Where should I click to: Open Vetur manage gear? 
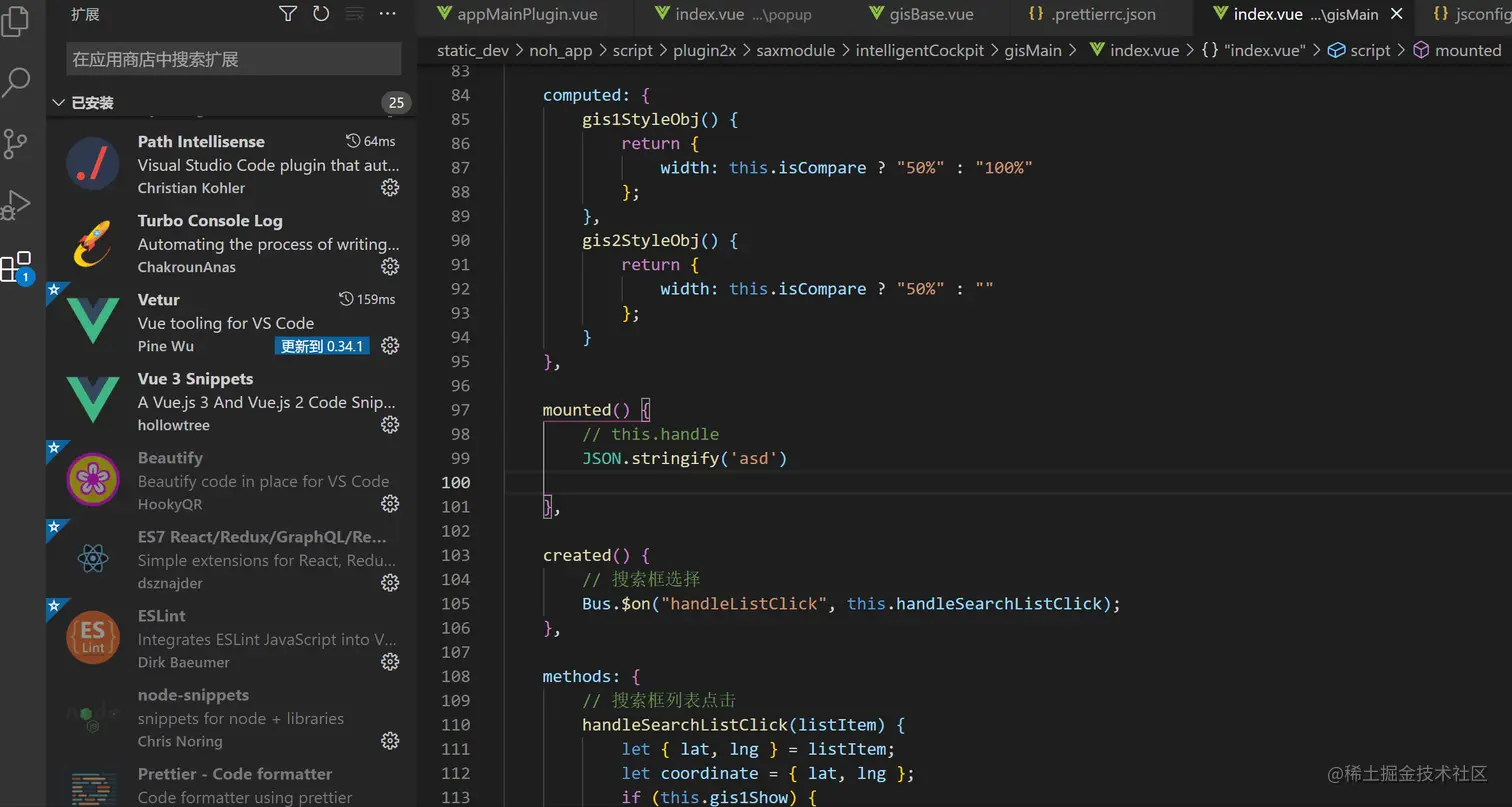pos(391,346)
